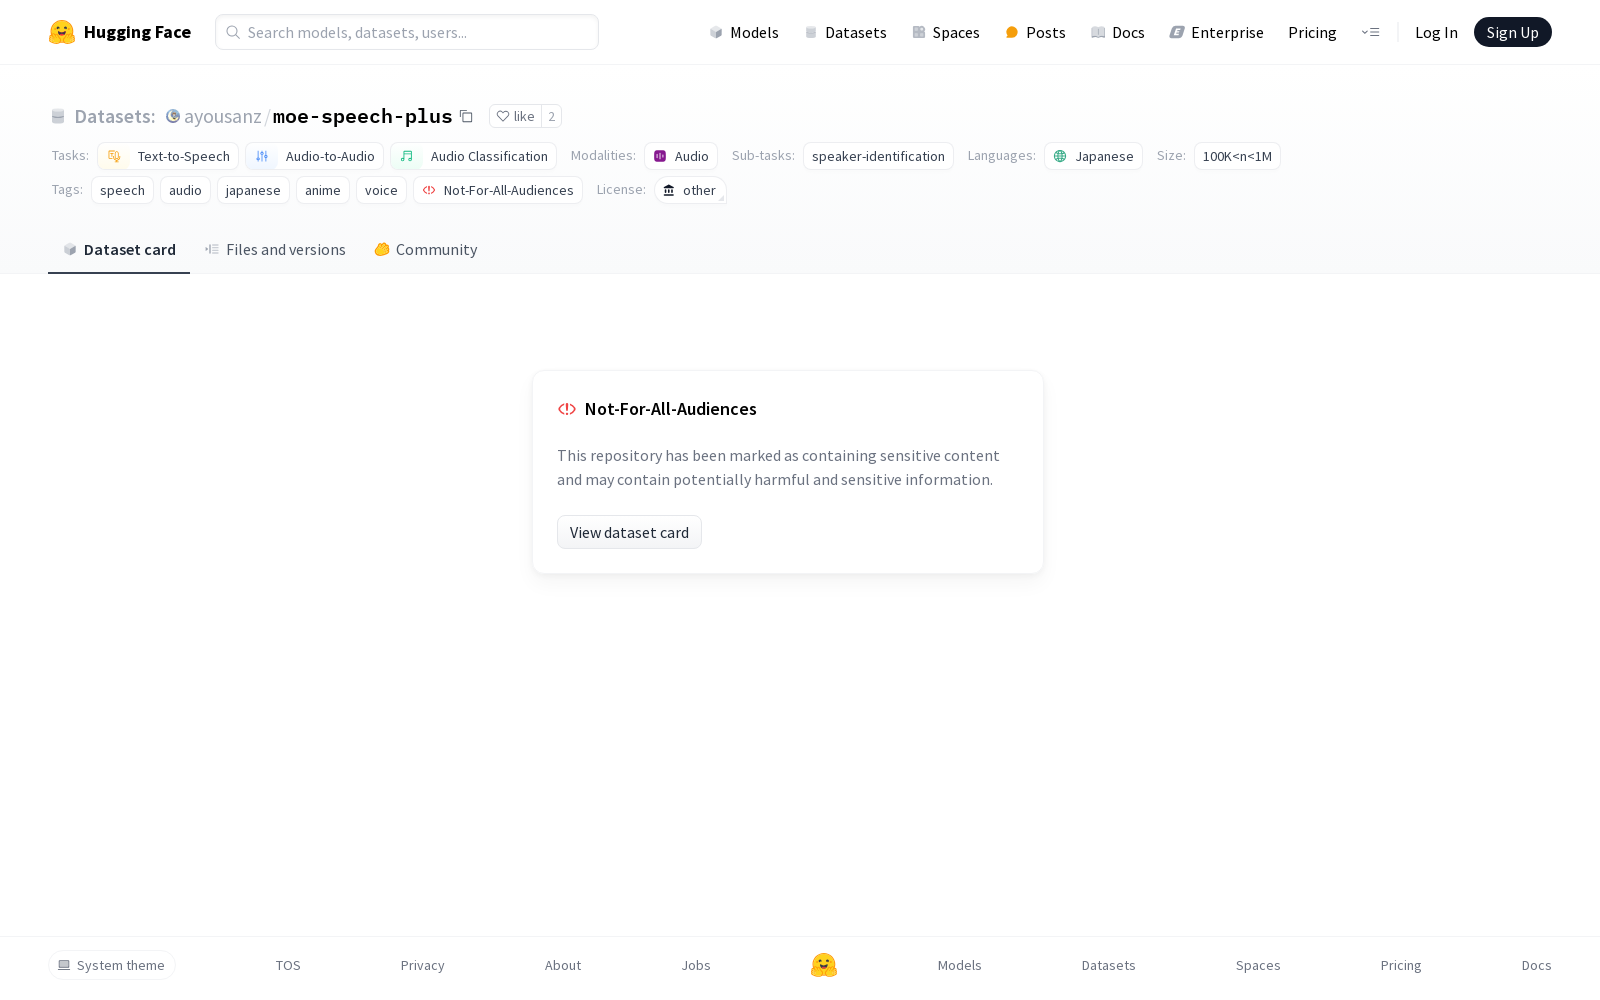Open the Pricing footer link
The height and width of the screenshot is (1000, 1600).
coord(1401,965)
